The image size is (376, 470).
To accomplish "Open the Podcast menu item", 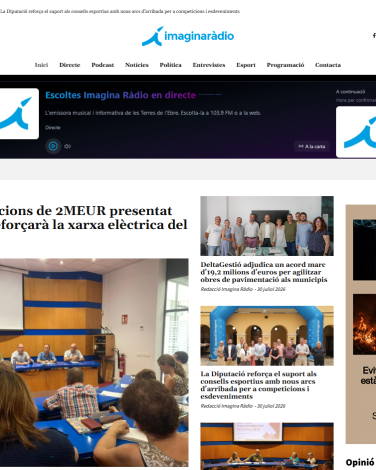I will [x=103, y=65].
